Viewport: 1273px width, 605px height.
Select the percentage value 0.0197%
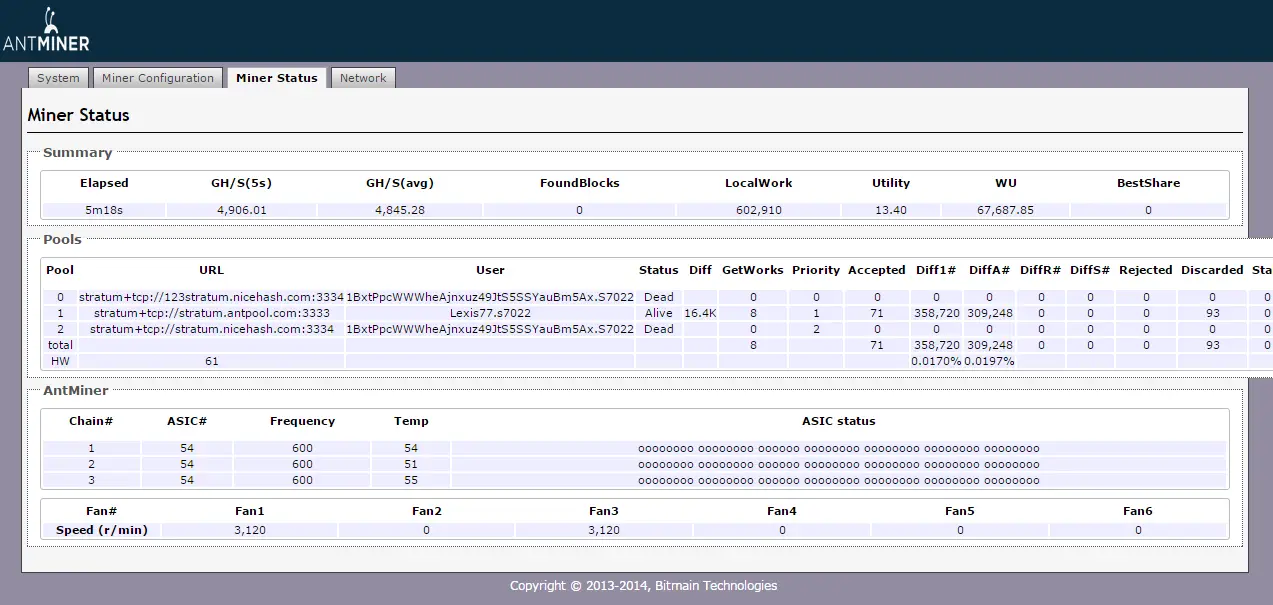[x=989, y=361]
